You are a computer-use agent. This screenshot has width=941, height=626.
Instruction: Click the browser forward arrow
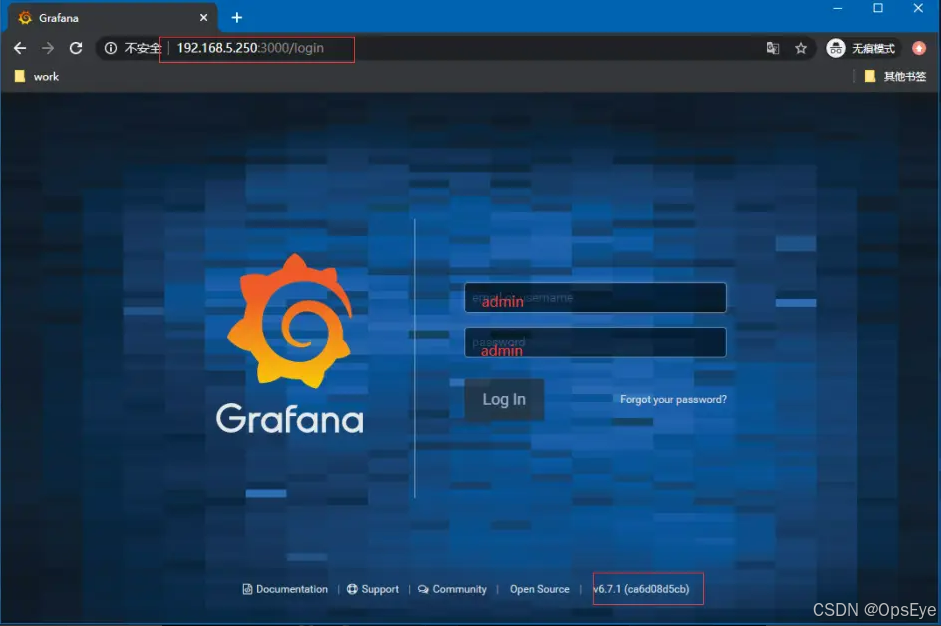(48, 48)
